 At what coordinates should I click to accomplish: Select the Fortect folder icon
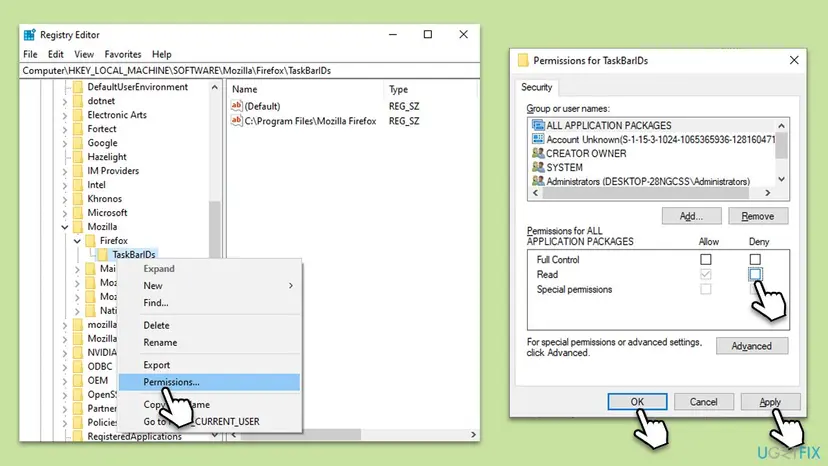(78, 129)
